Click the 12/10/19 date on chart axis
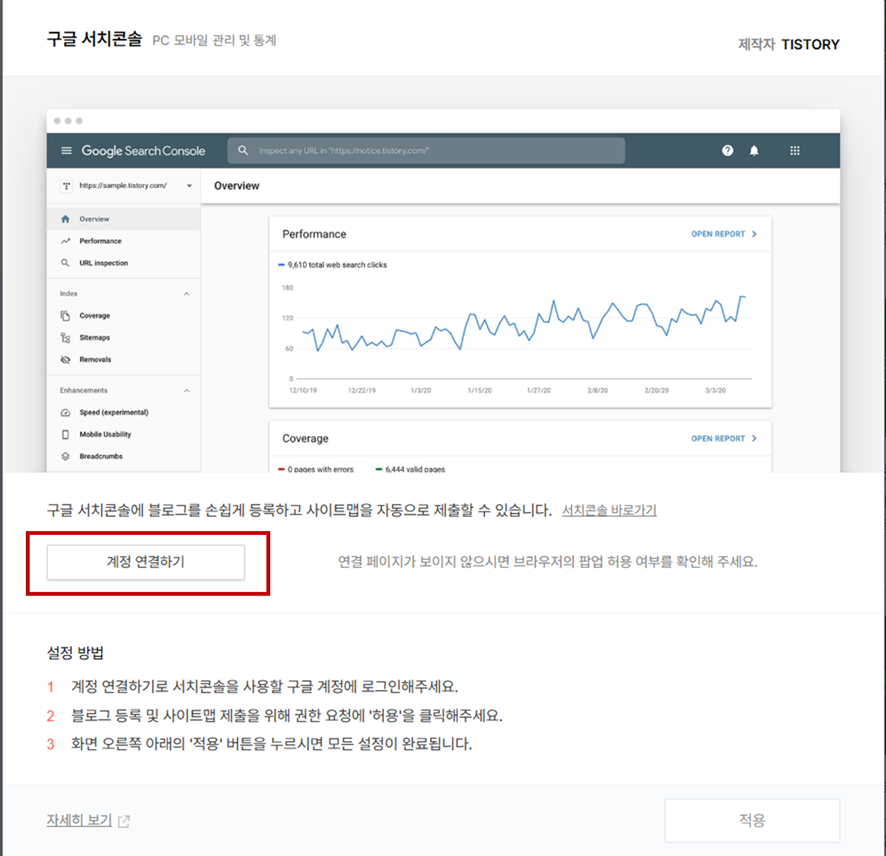The height and width of the screenshot is (856, 886). (x=303, y=390)
